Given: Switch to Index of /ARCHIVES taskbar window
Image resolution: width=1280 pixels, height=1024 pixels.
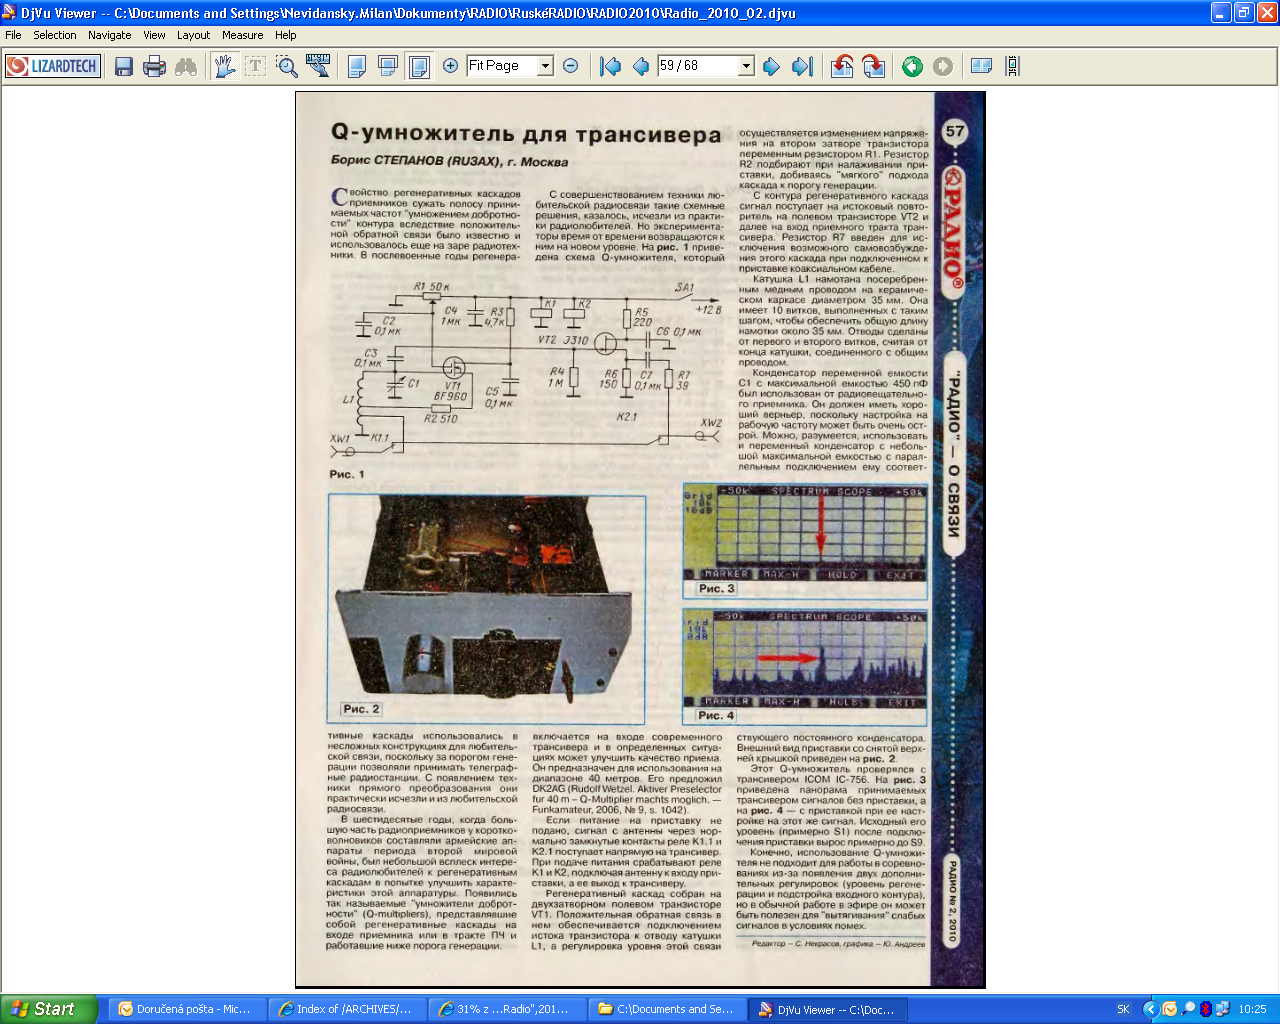Looking at the screenshot, I should click(347, 1009).
